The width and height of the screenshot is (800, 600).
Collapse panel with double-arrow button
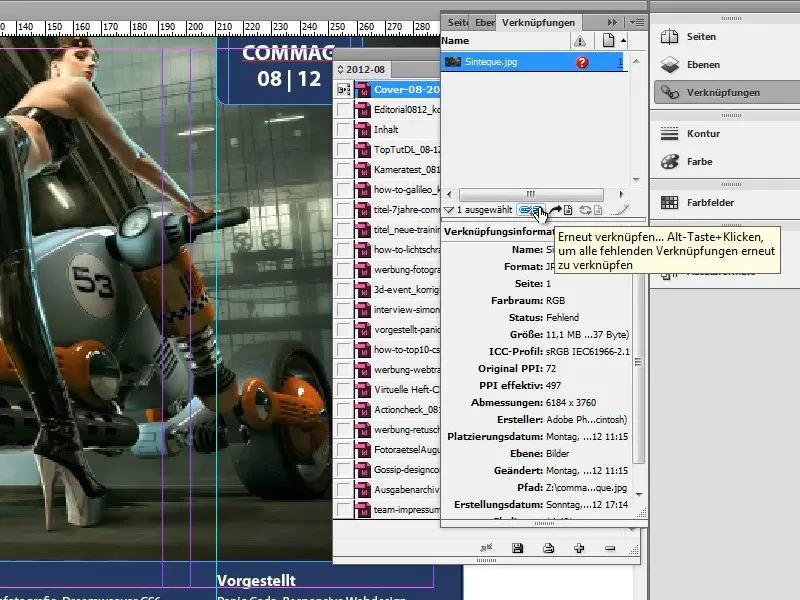pyautogui.click(x=612, y=22)
